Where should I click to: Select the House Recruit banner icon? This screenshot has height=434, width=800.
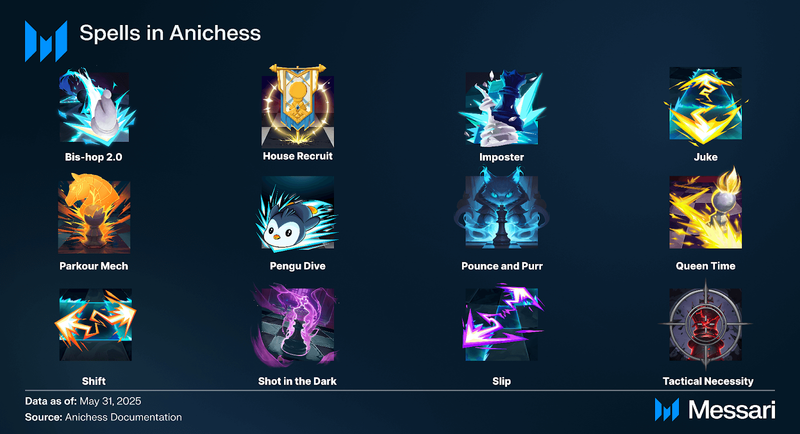[297, 106]
